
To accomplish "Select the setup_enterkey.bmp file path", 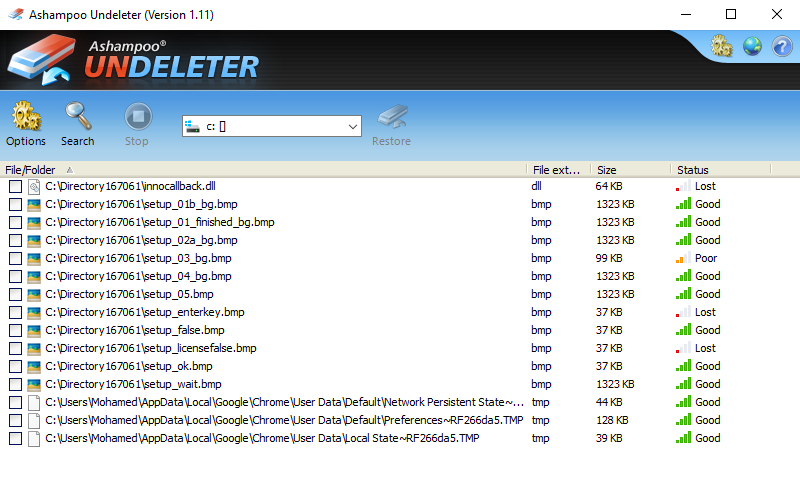I will [x=145, y=312].
